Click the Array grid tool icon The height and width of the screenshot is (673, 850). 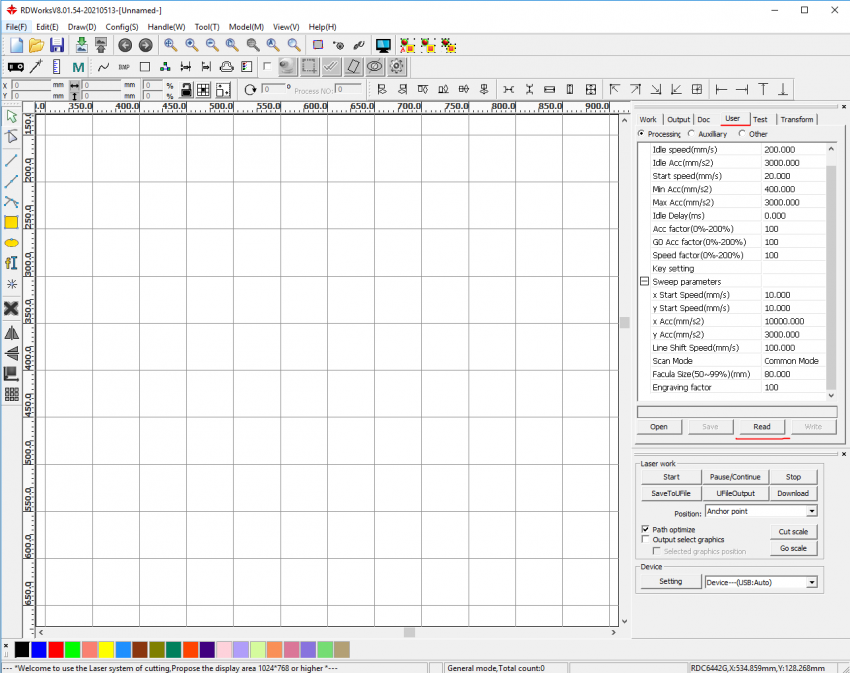[x=12, y=394]
